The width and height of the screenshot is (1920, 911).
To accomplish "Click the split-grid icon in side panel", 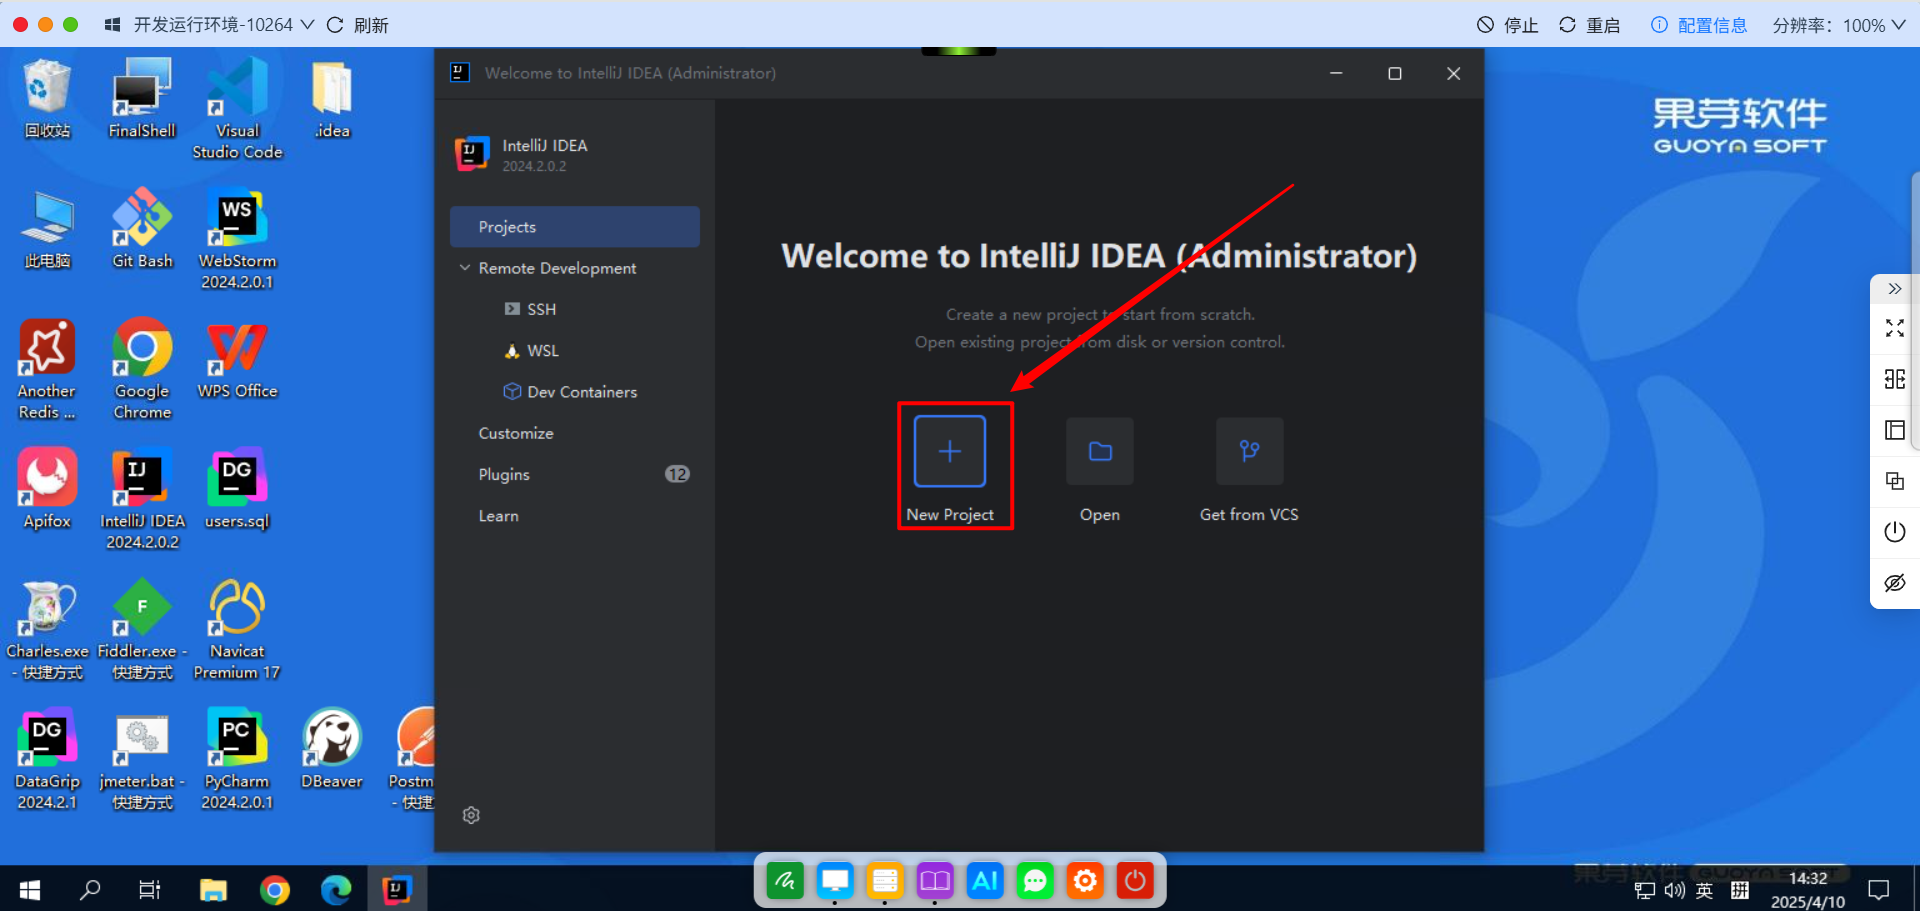I will [x=1895, y=379].
